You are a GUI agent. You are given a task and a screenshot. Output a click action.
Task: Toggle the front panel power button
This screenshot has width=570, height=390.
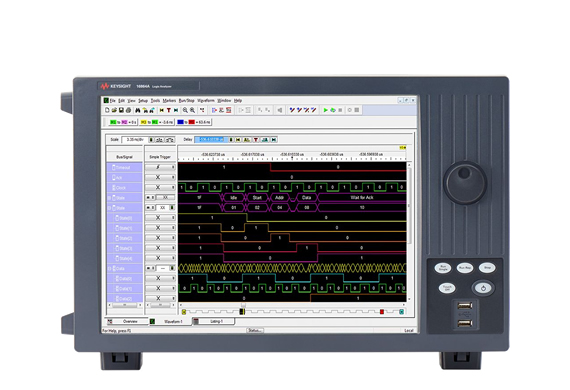coord(483,288)
